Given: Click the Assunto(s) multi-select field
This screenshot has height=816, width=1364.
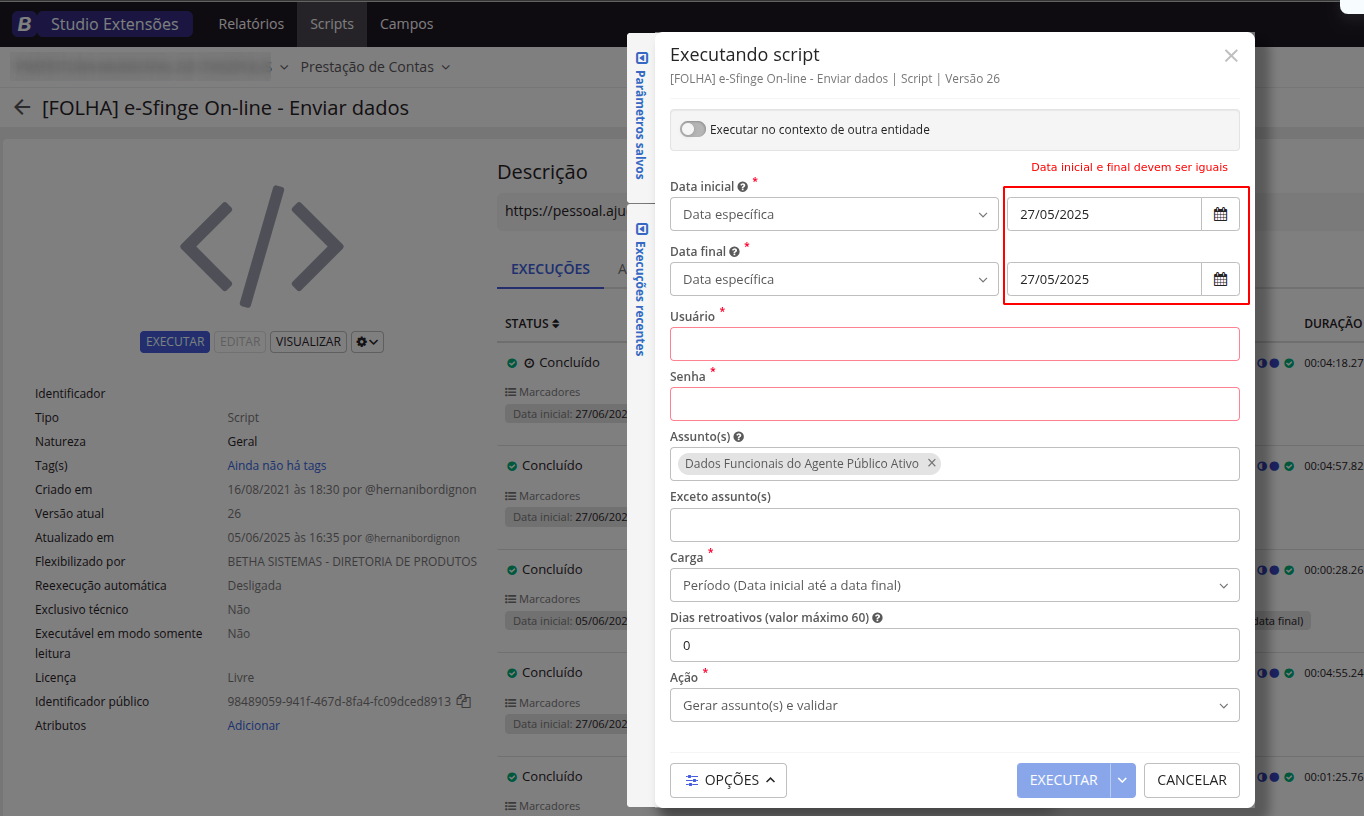Looking at the screenshot, I should 955,464.
